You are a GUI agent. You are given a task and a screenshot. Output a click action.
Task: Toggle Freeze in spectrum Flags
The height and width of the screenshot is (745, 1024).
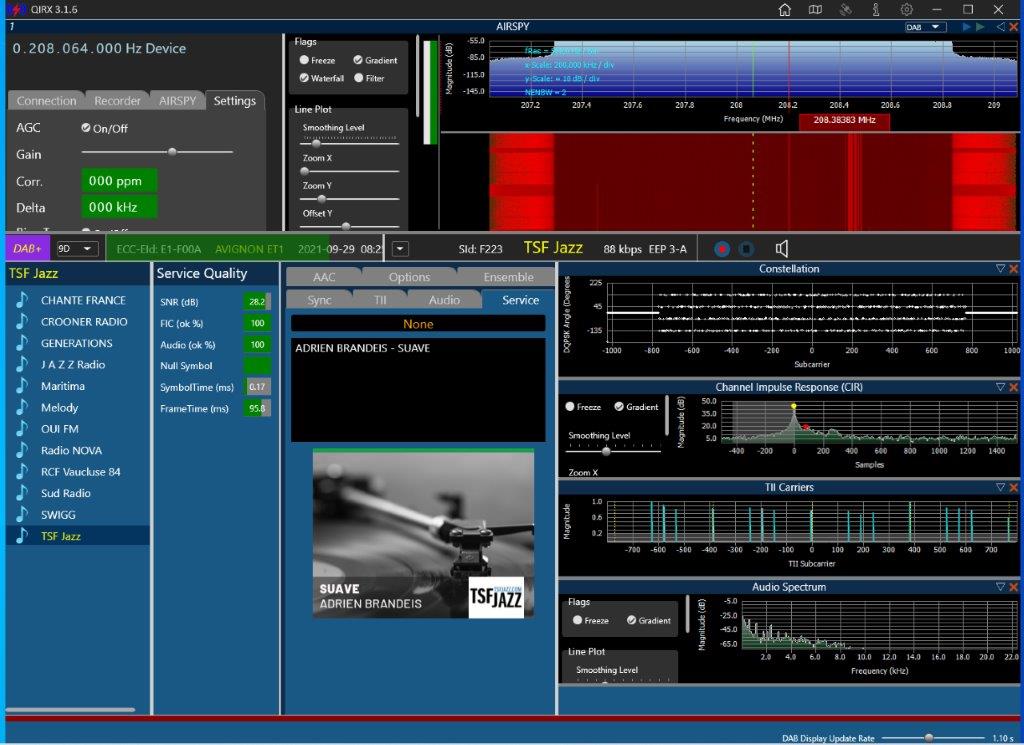tap(304, 60)
